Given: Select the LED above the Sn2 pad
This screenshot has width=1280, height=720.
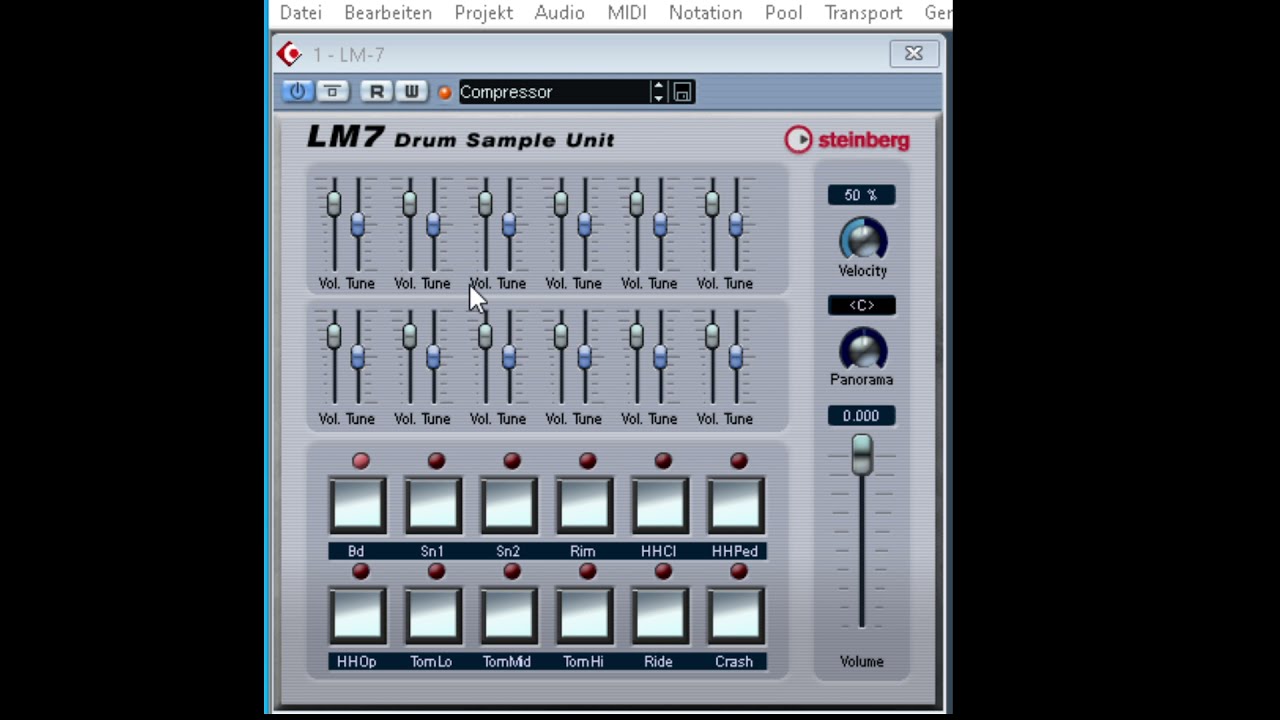Looking at the screenshot, I should coord(512,461).
